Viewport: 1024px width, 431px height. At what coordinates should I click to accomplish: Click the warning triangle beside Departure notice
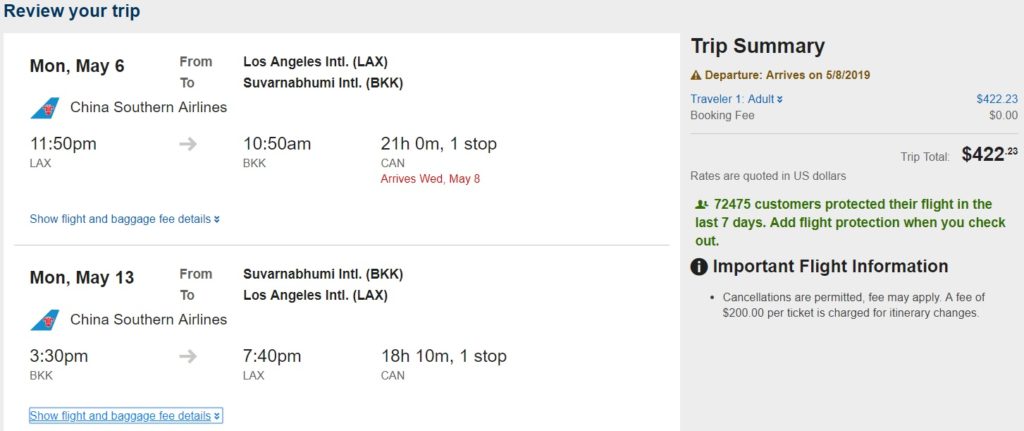tap(696, 75)
